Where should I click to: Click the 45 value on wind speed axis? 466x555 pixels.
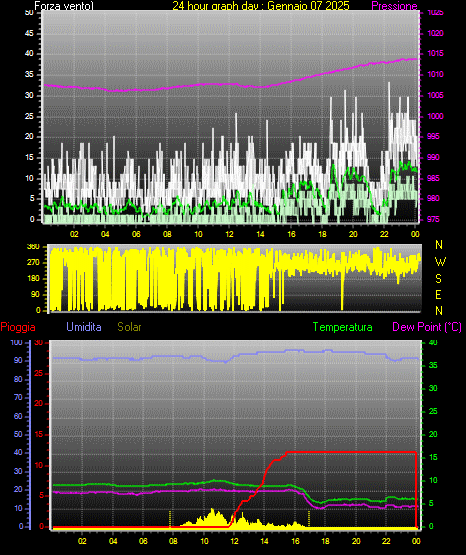point(29,33)
